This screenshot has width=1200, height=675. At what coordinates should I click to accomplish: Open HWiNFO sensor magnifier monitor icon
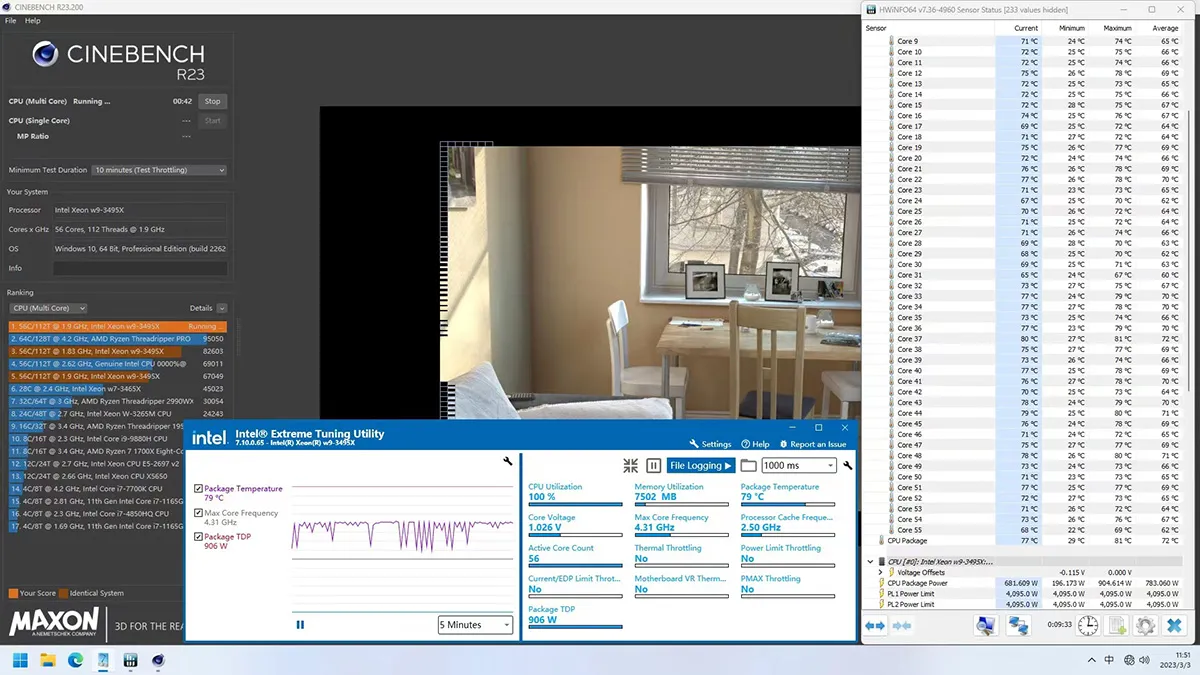click(x=986, y=625)
